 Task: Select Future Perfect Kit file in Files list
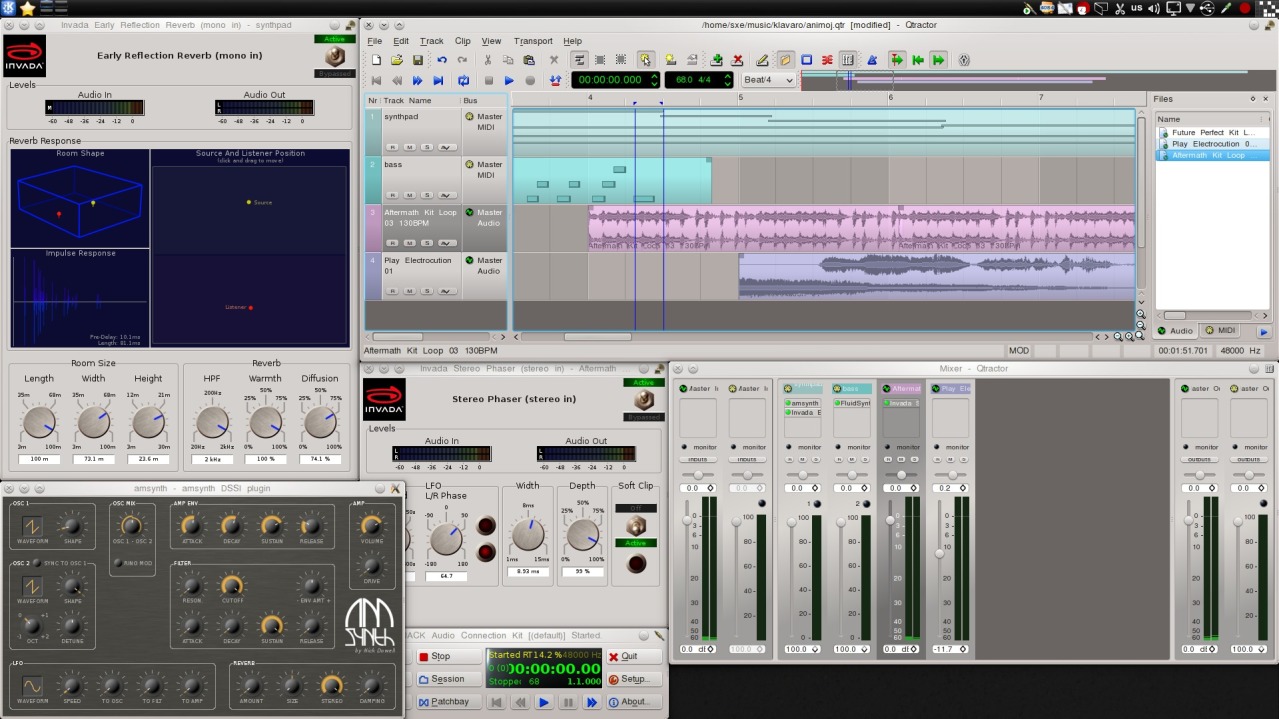[1212, 132]
